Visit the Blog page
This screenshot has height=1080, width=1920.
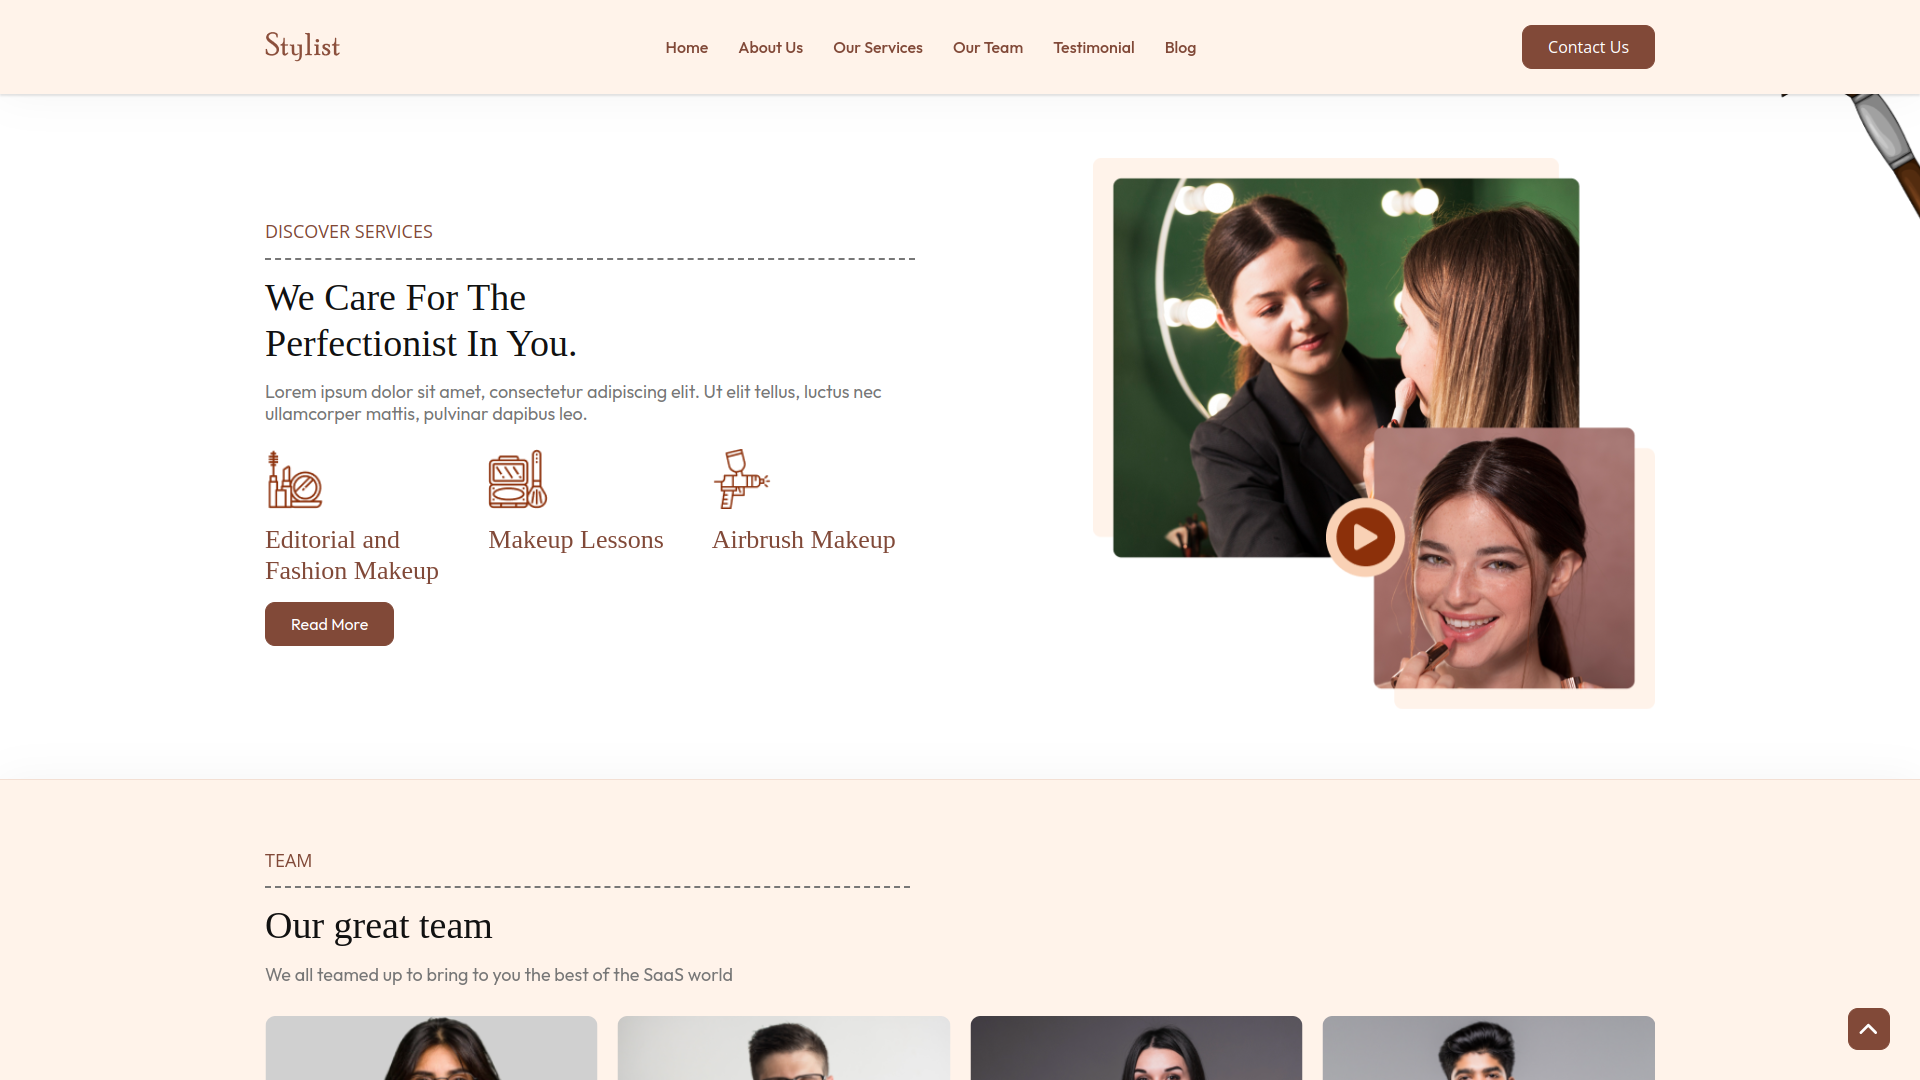point(1179,48)
